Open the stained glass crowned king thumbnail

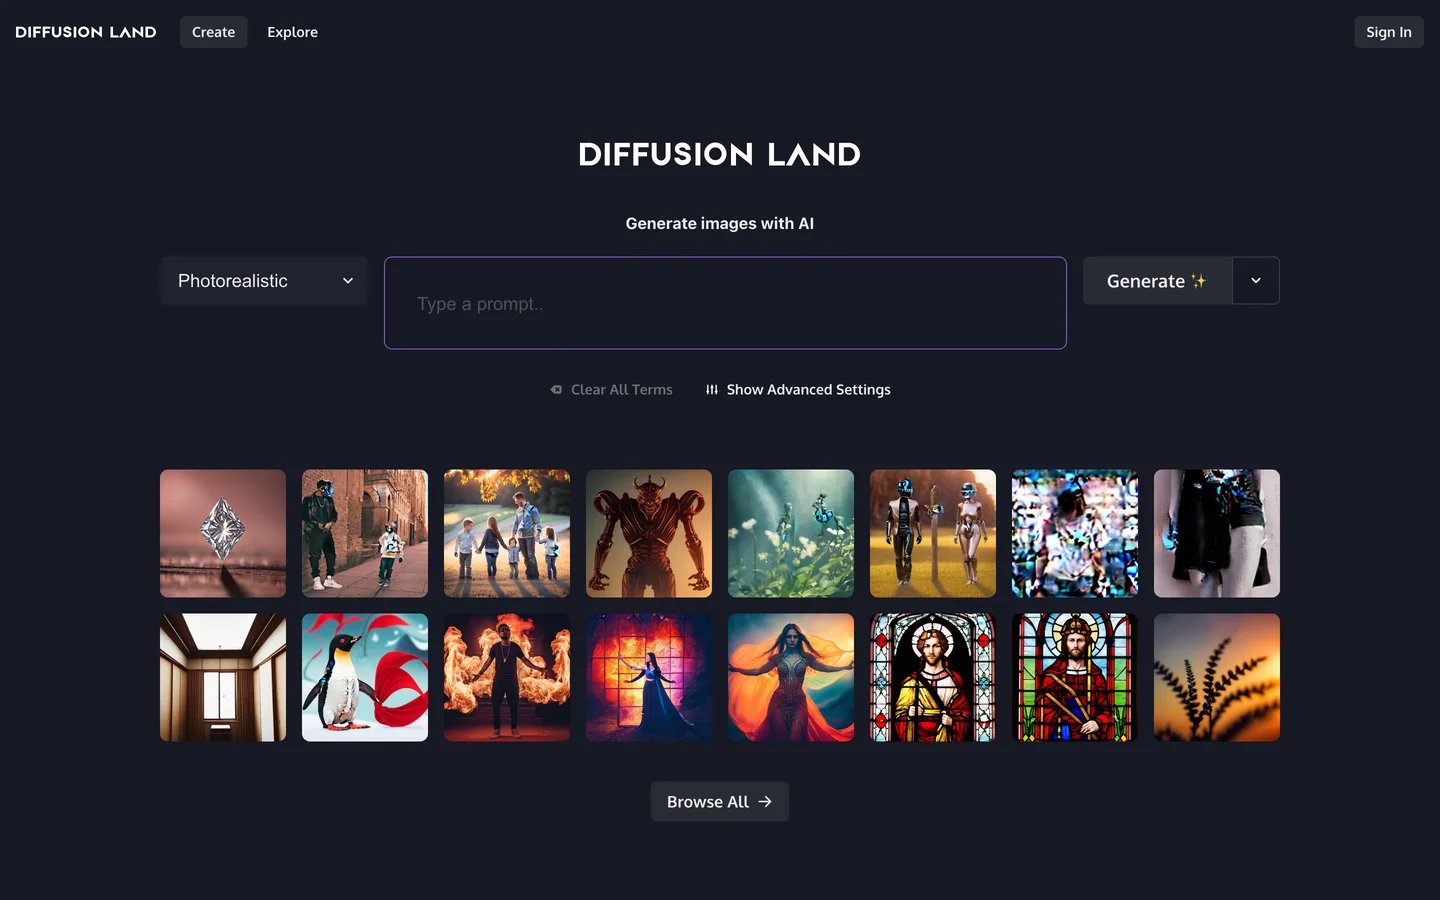(1075, 678)
